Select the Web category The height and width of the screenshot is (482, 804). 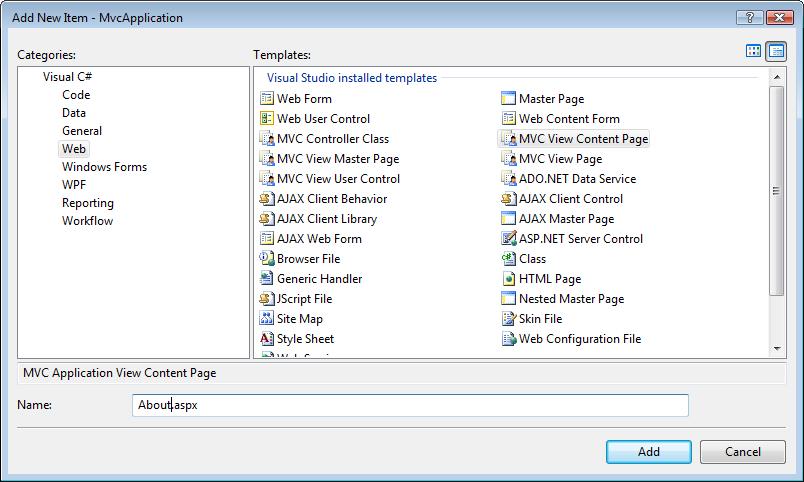[x=74, y=149]
